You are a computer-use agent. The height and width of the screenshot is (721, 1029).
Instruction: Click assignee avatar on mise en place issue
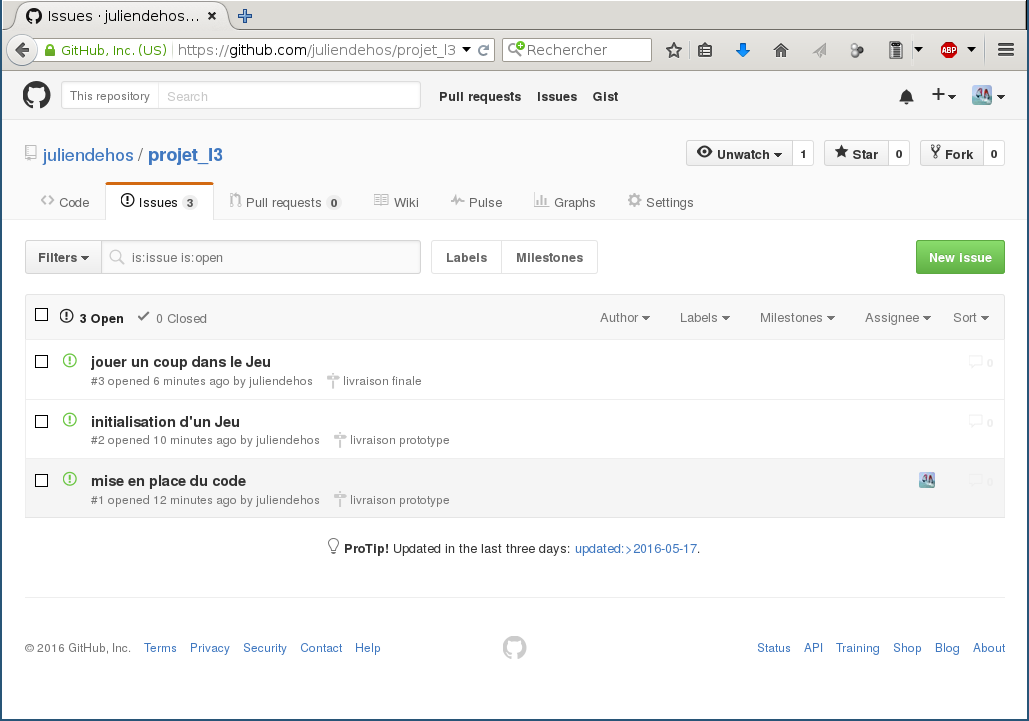(x=927, y=480)
